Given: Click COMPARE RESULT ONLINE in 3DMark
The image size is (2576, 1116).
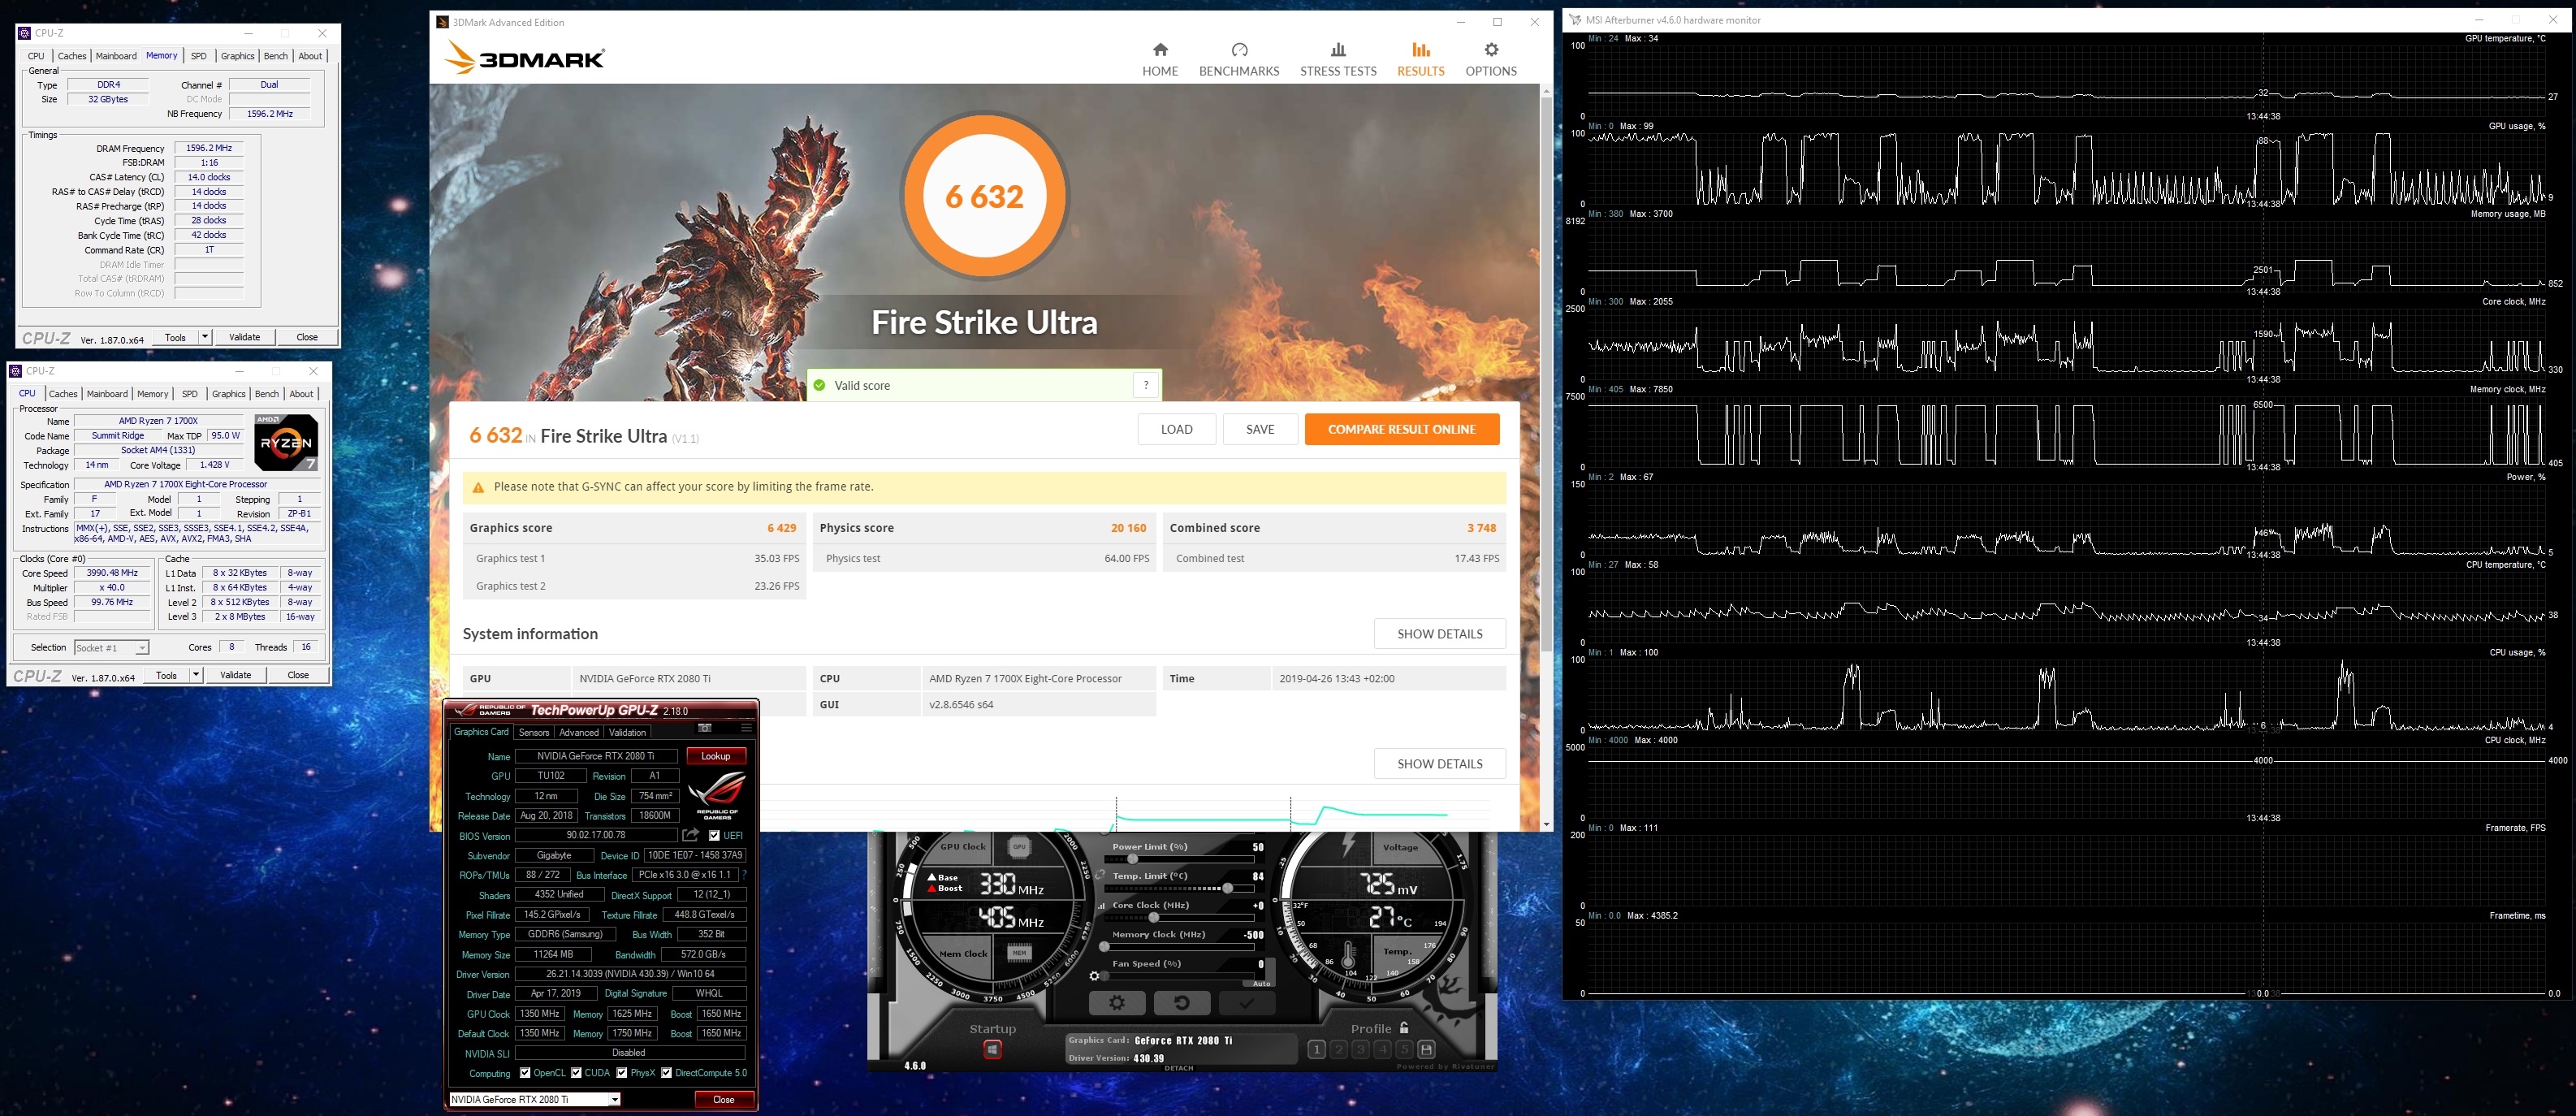Looking at the screenshot, I should (x=1402, y=429).
